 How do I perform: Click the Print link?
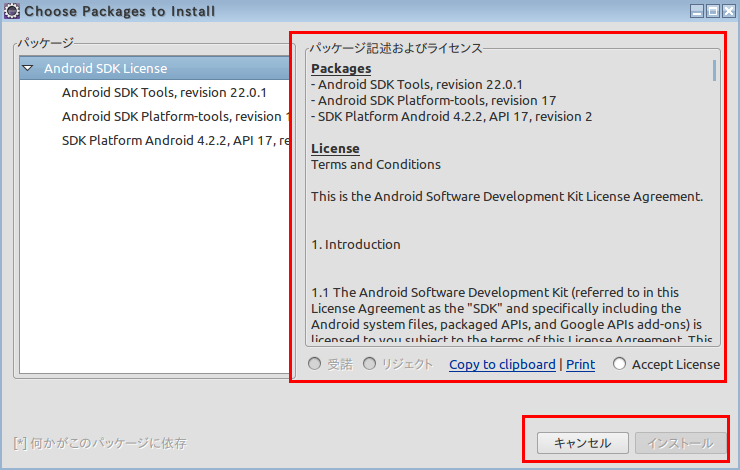pyautogui.click(x=580, y=364)
